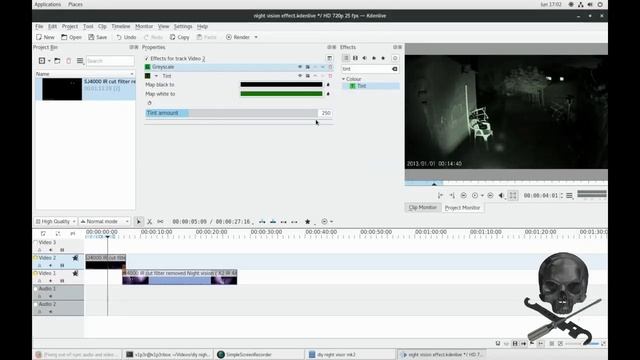The width and height of the screenshot is (640, 360).
Task: Click the color picker beside Map white to
Action: coord(328,94)
